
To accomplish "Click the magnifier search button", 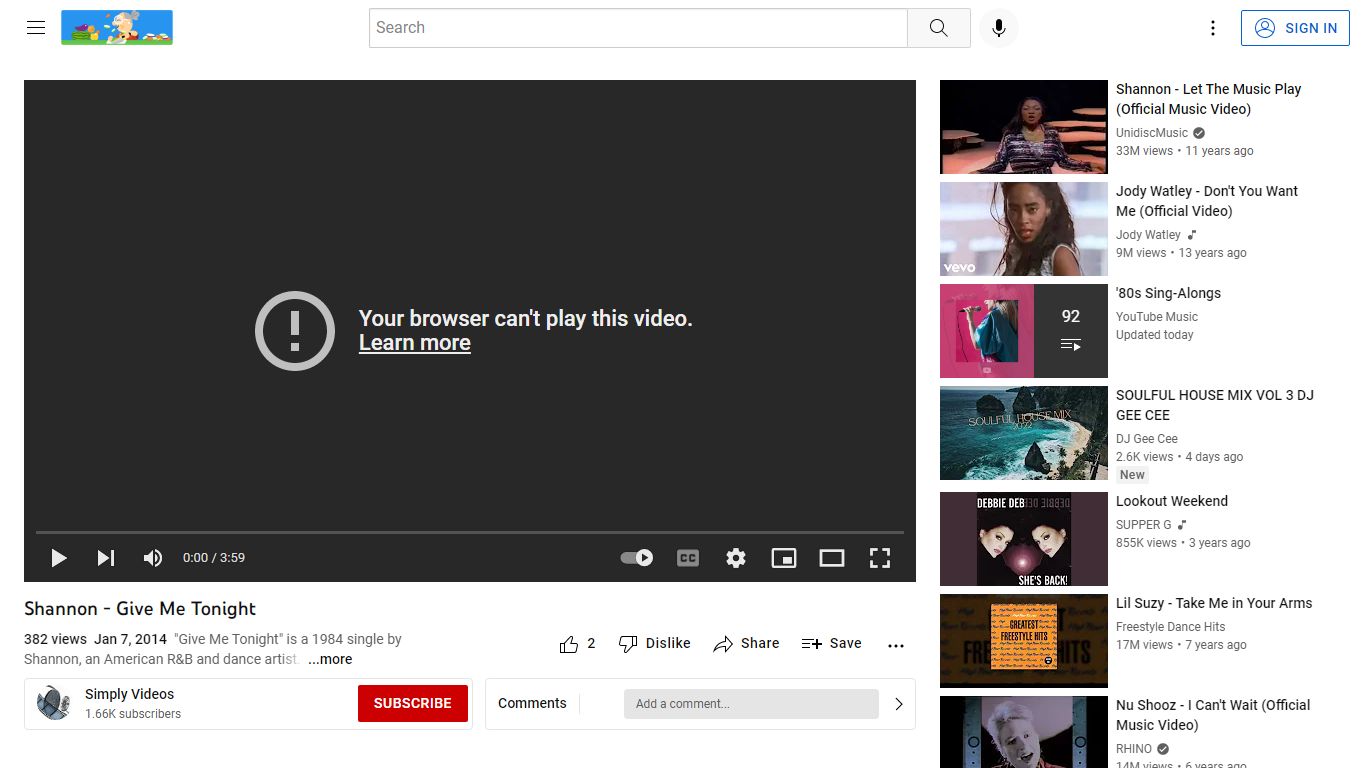I will pyautogui.click(x=938, y=28).
